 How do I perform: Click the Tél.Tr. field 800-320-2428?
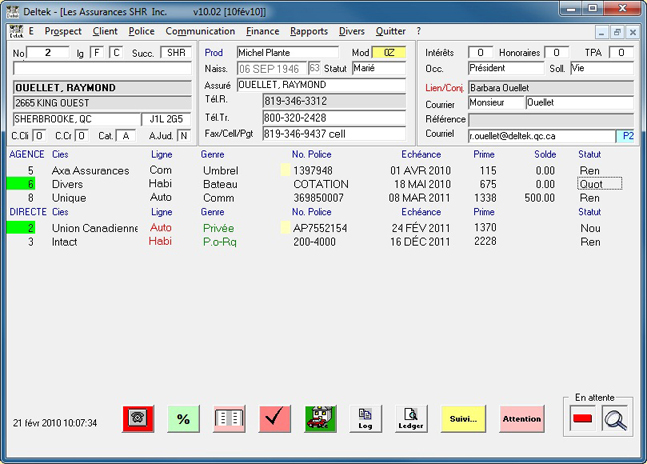point(334,118)
